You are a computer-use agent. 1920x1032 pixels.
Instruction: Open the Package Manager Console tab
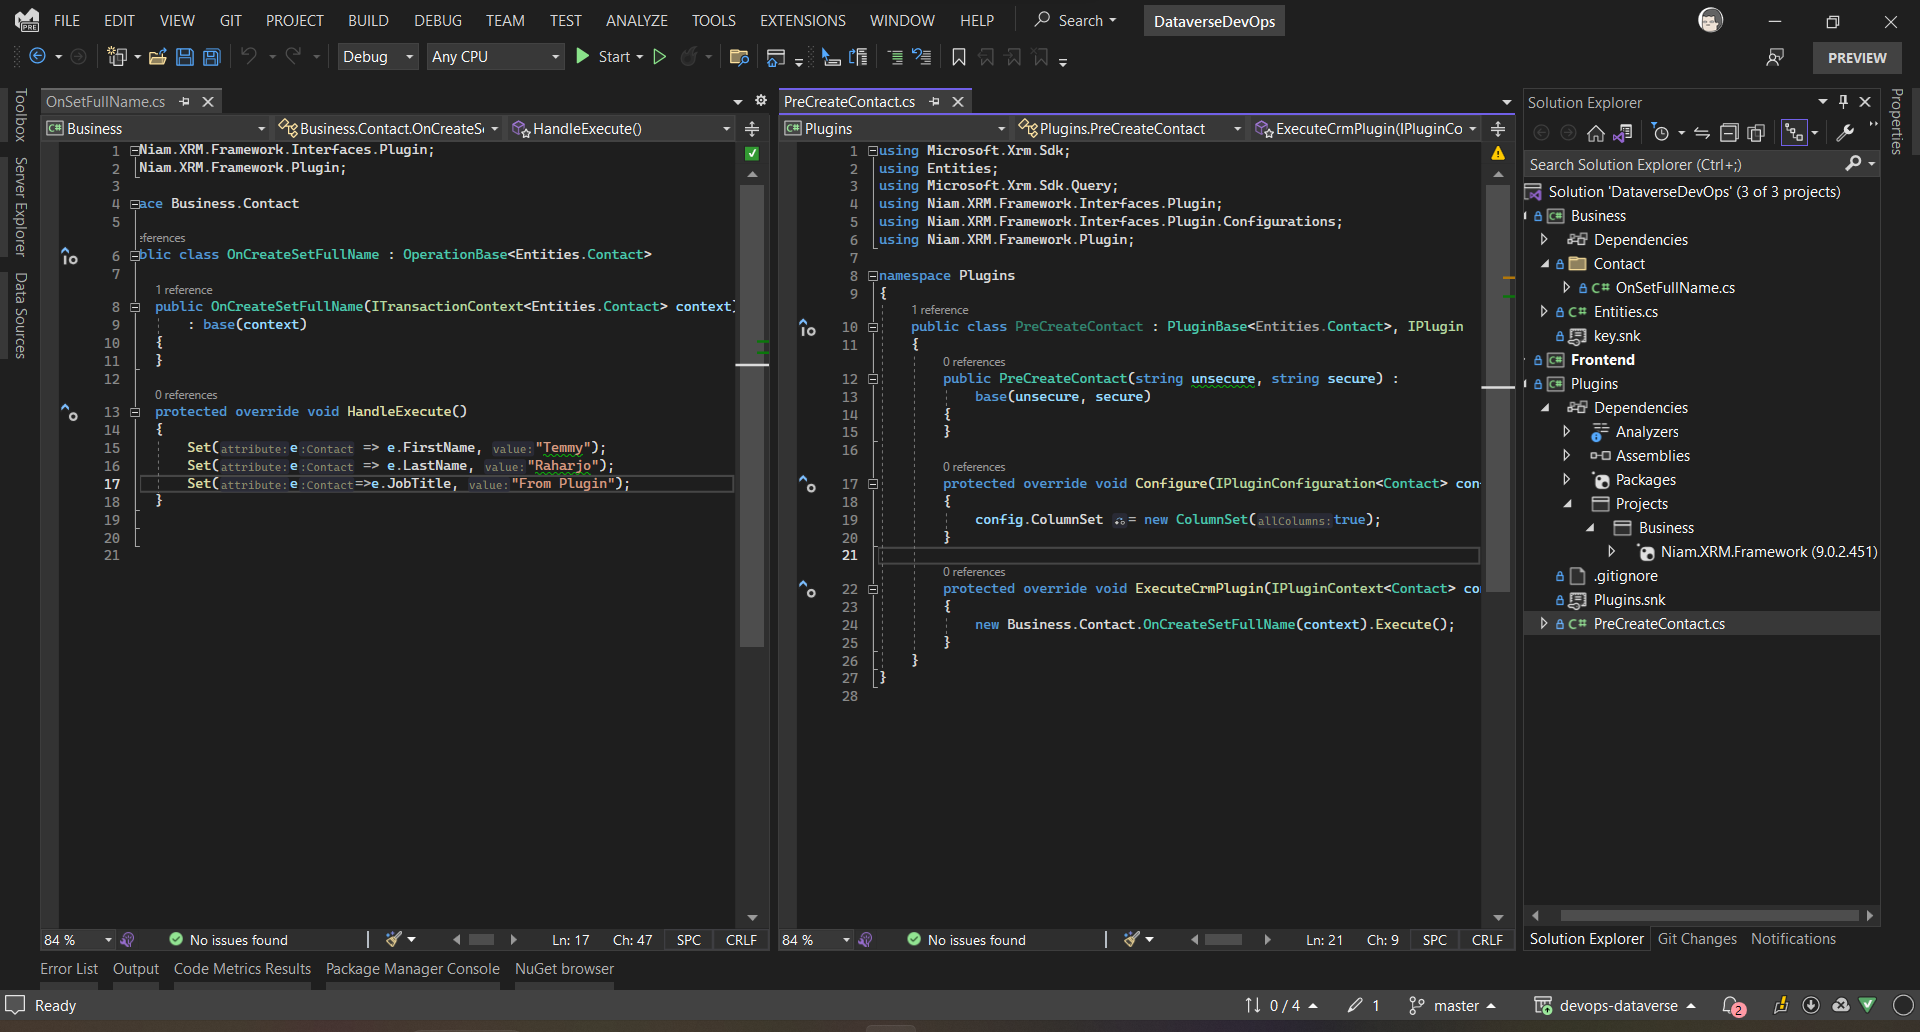[412, 969]
